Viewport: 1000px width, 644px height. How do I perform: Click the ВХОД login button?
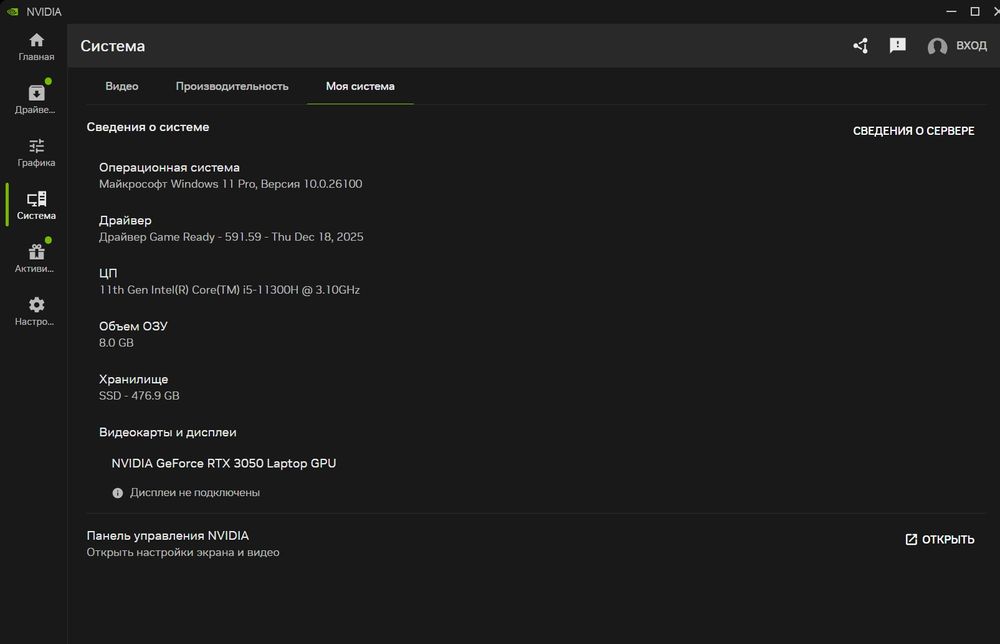pos(971,46)
